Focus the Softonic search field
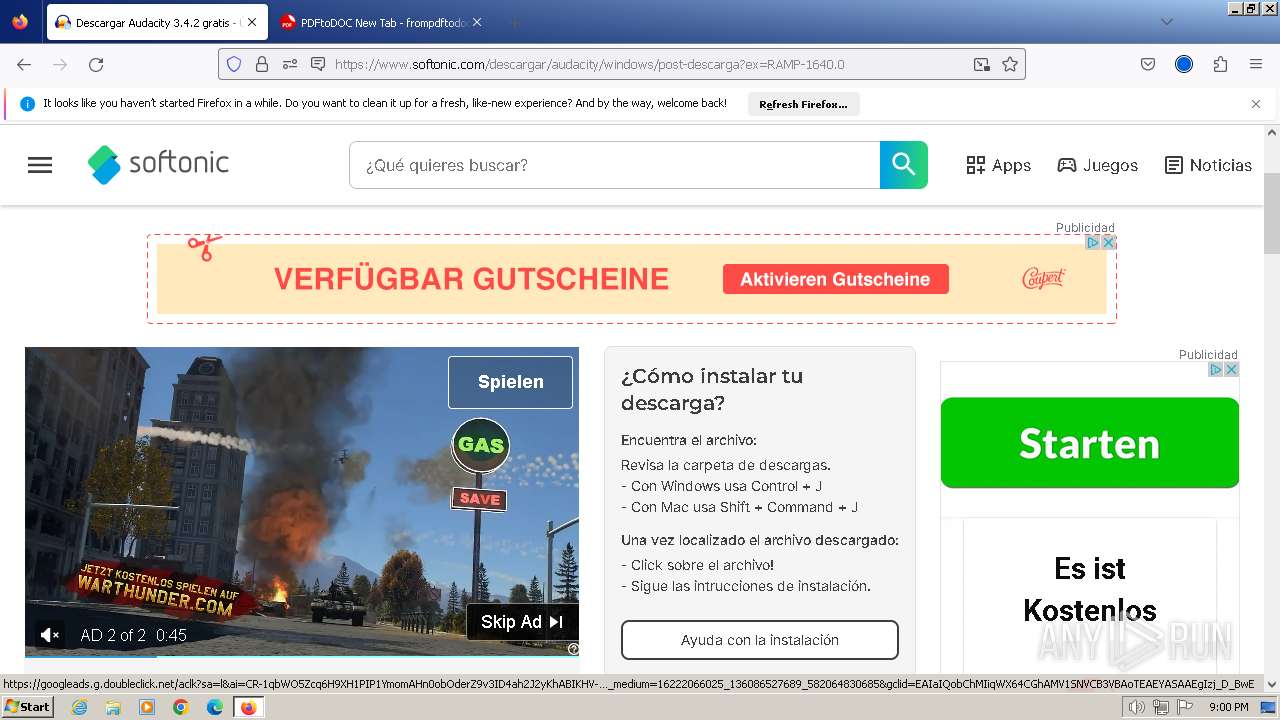This screenshot has width=1280, height=720. point(614,165)
